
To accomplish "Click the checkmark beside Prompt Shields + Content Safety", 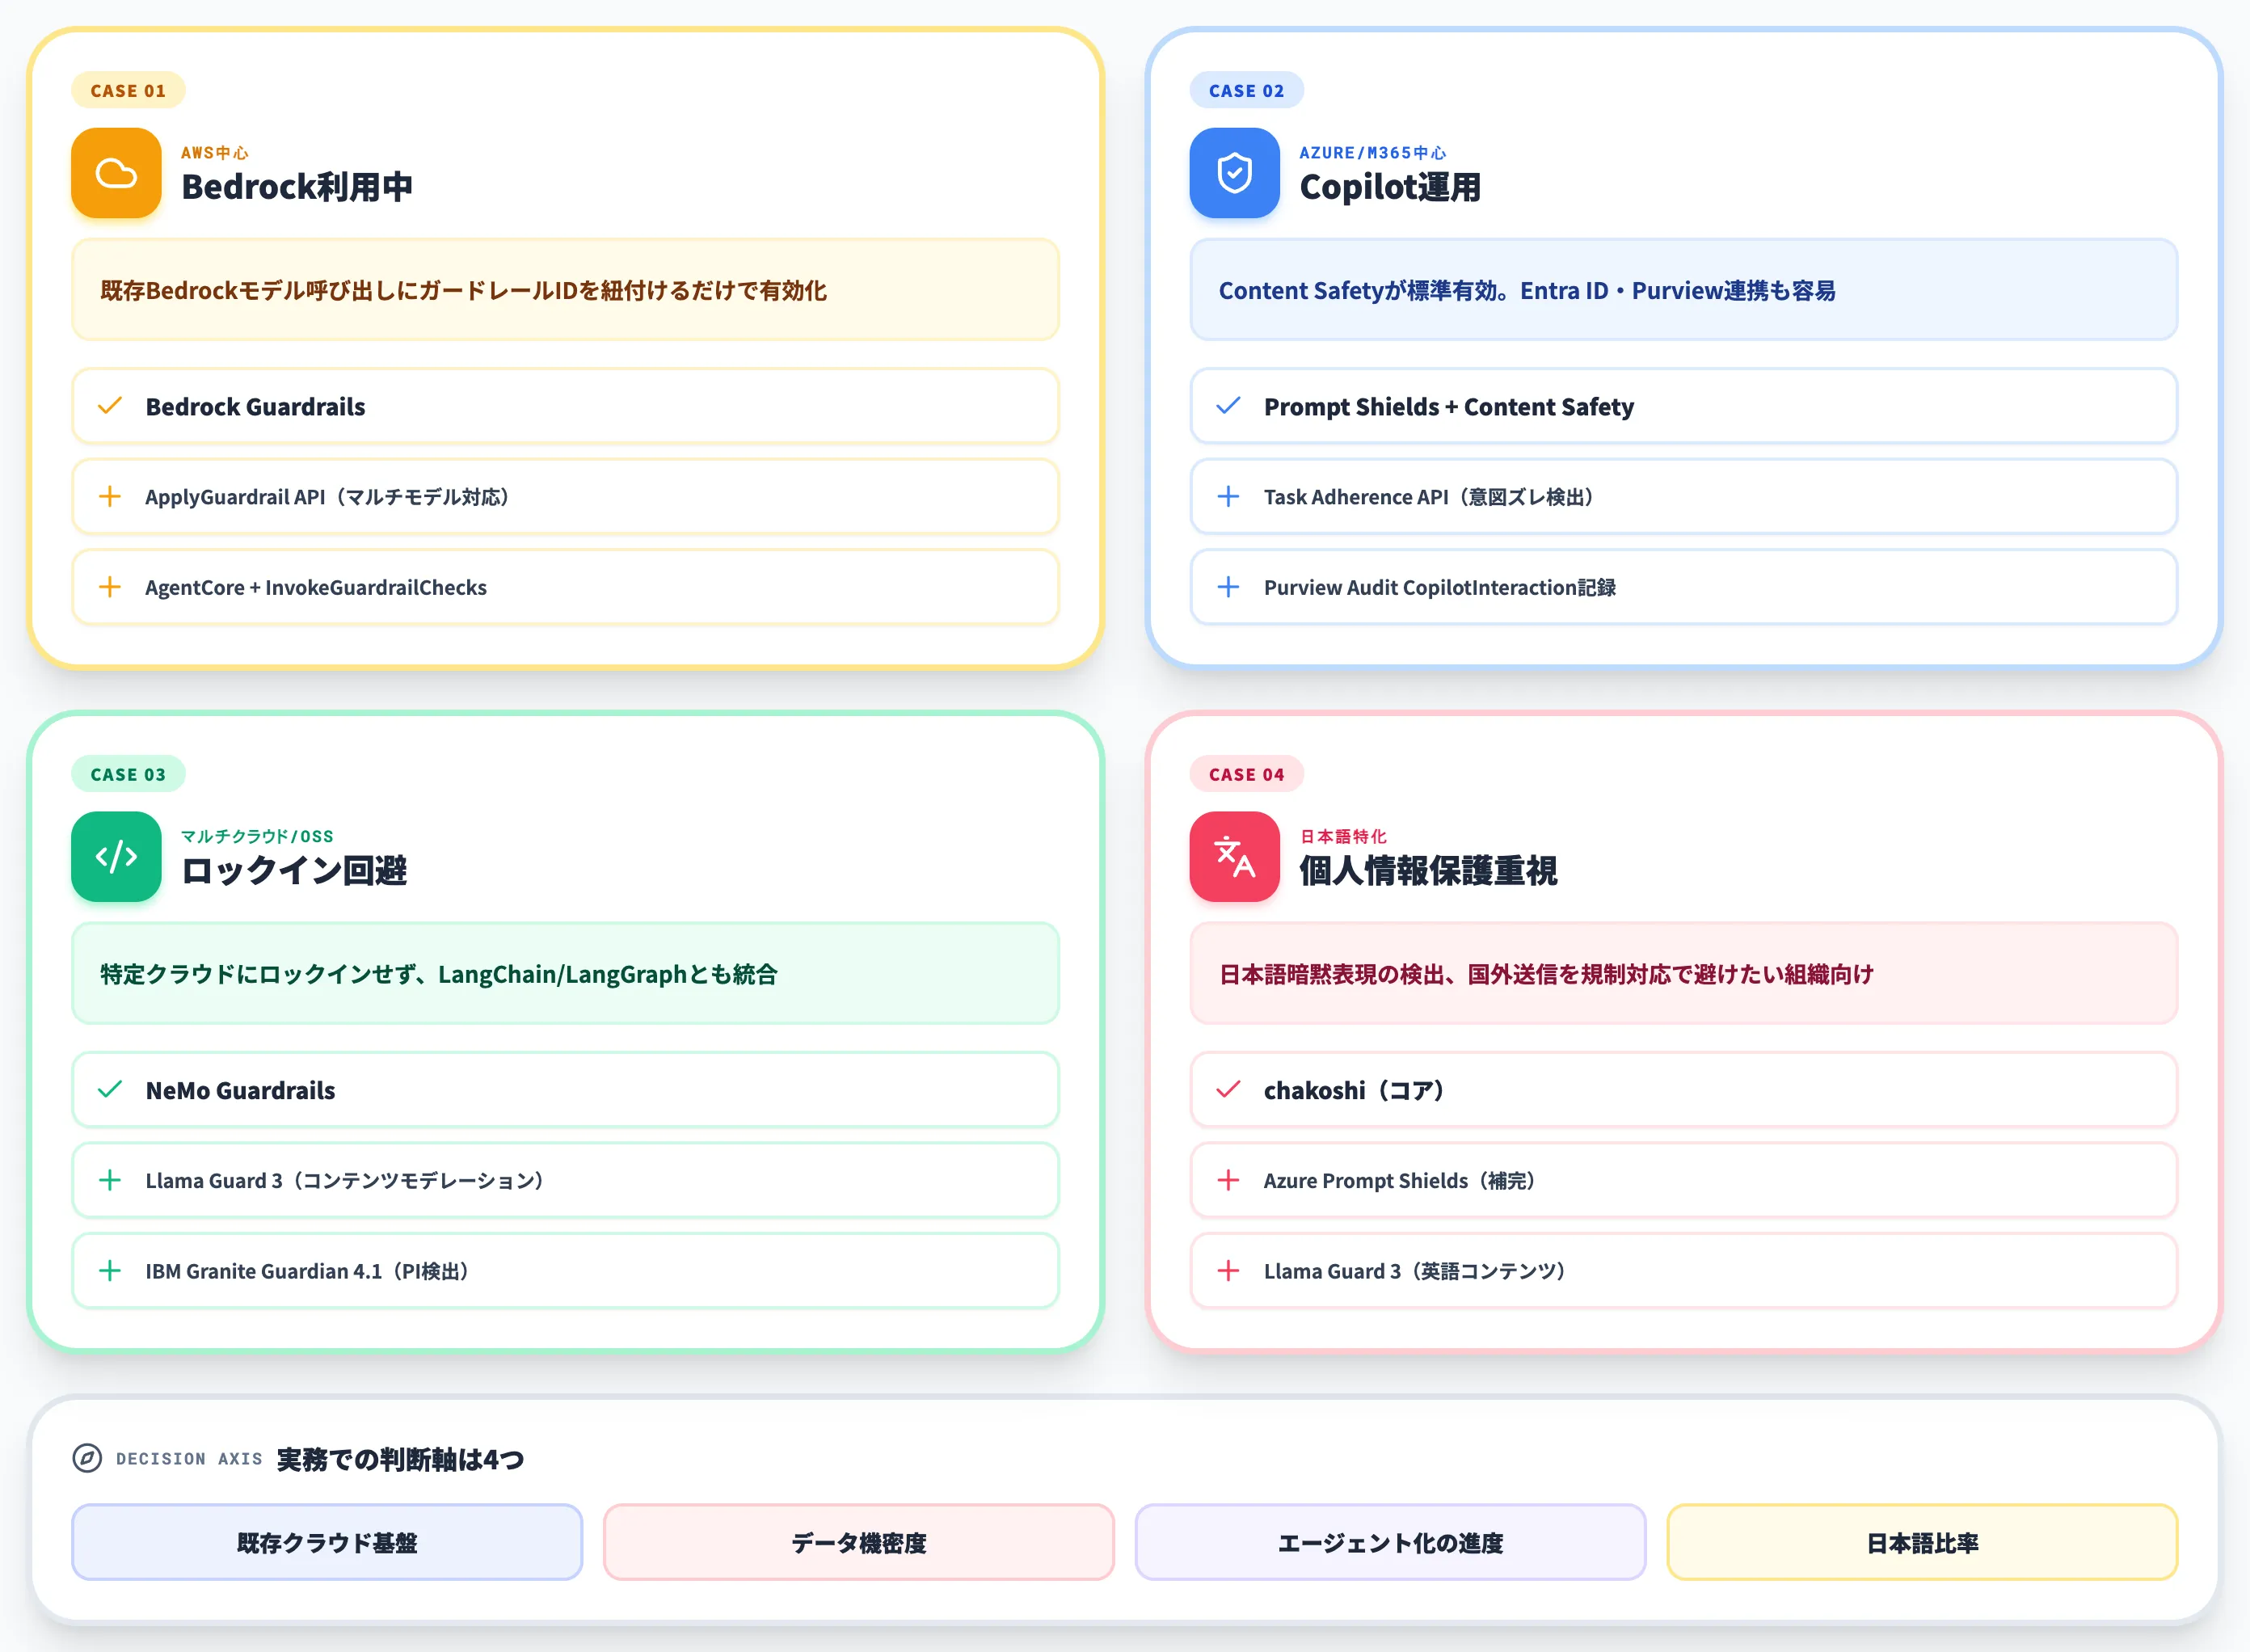I will (1228, 406).
